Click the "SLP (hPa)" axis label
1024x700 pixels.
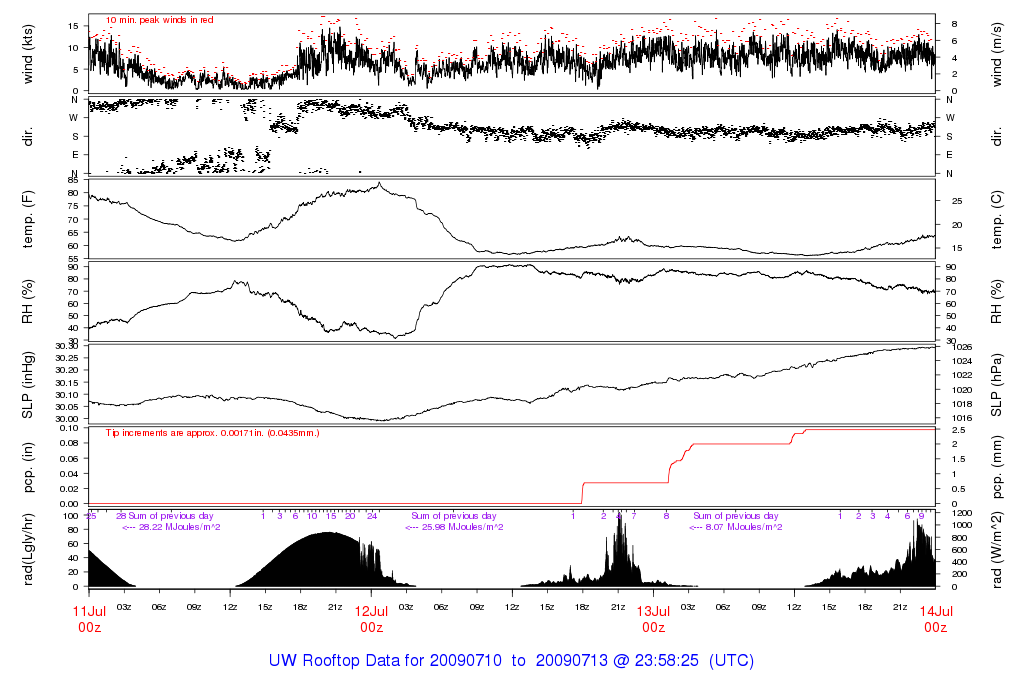(997, 385)
